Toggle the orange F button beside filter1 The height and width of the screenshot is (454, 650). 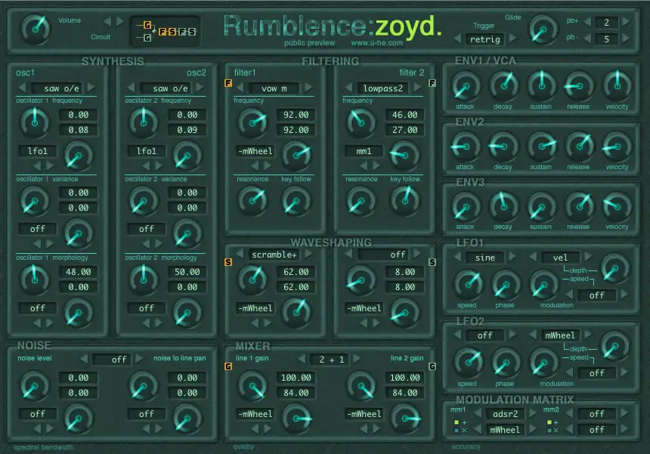click(228, 87)
